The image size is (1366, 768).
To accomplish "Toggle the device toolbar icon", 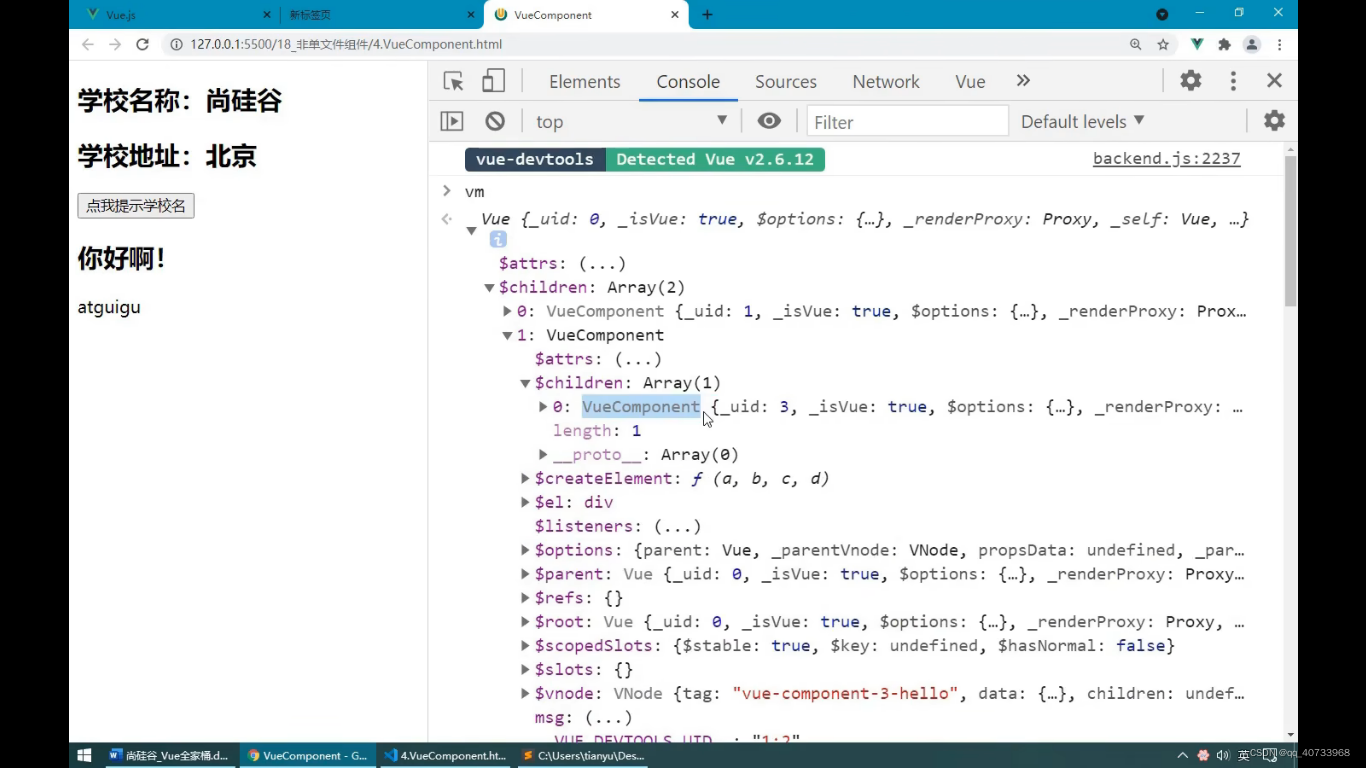I will pyautogui.click(x=493, y=81).
